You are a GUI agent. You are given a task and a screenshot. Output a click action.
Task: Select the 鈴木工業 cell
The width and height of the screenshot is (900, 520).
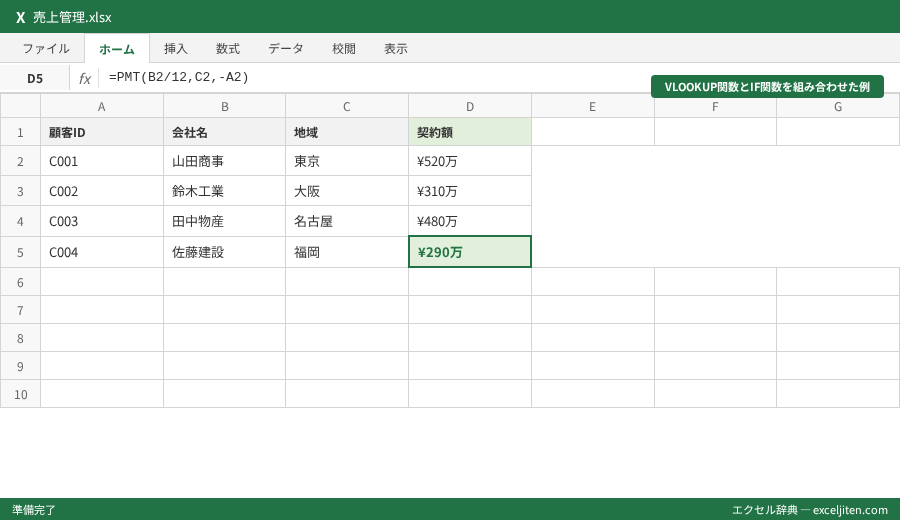tap(224, 191)
